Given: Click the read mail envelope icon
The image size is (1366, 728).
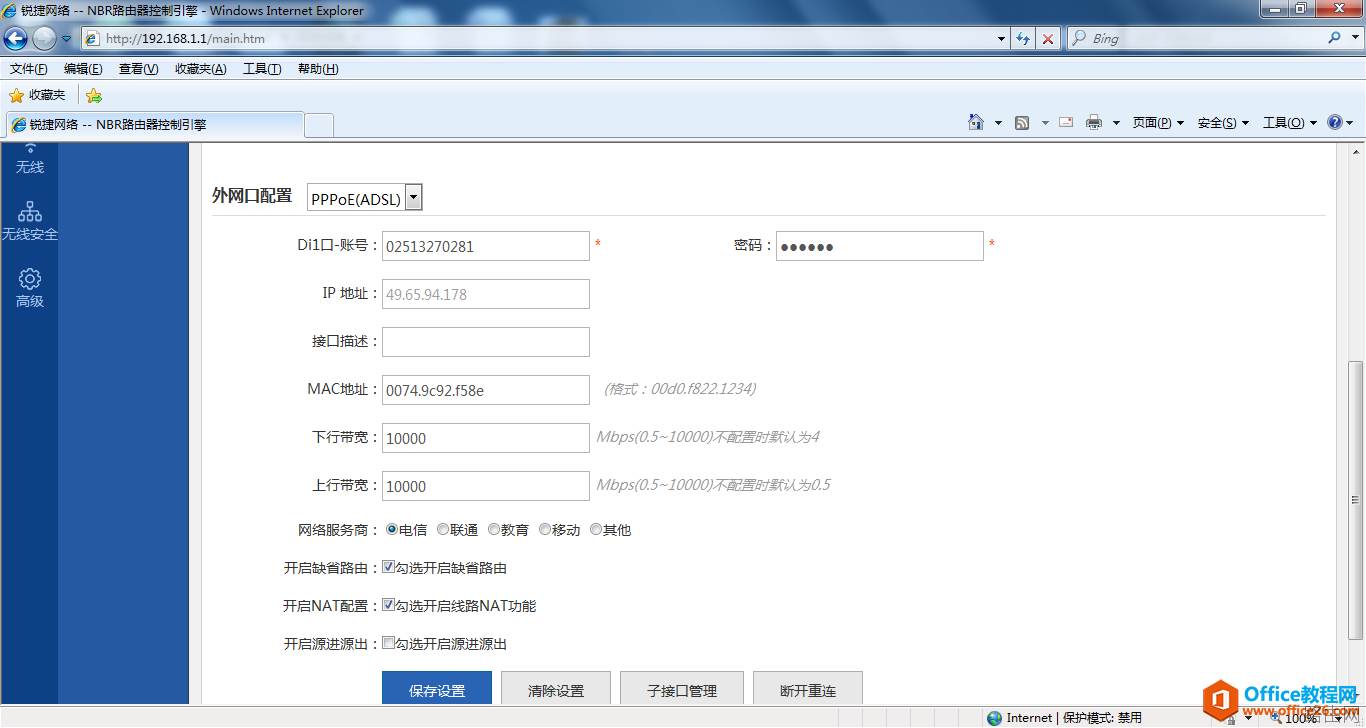Looking at the screenshot, I should [1066, 122].
